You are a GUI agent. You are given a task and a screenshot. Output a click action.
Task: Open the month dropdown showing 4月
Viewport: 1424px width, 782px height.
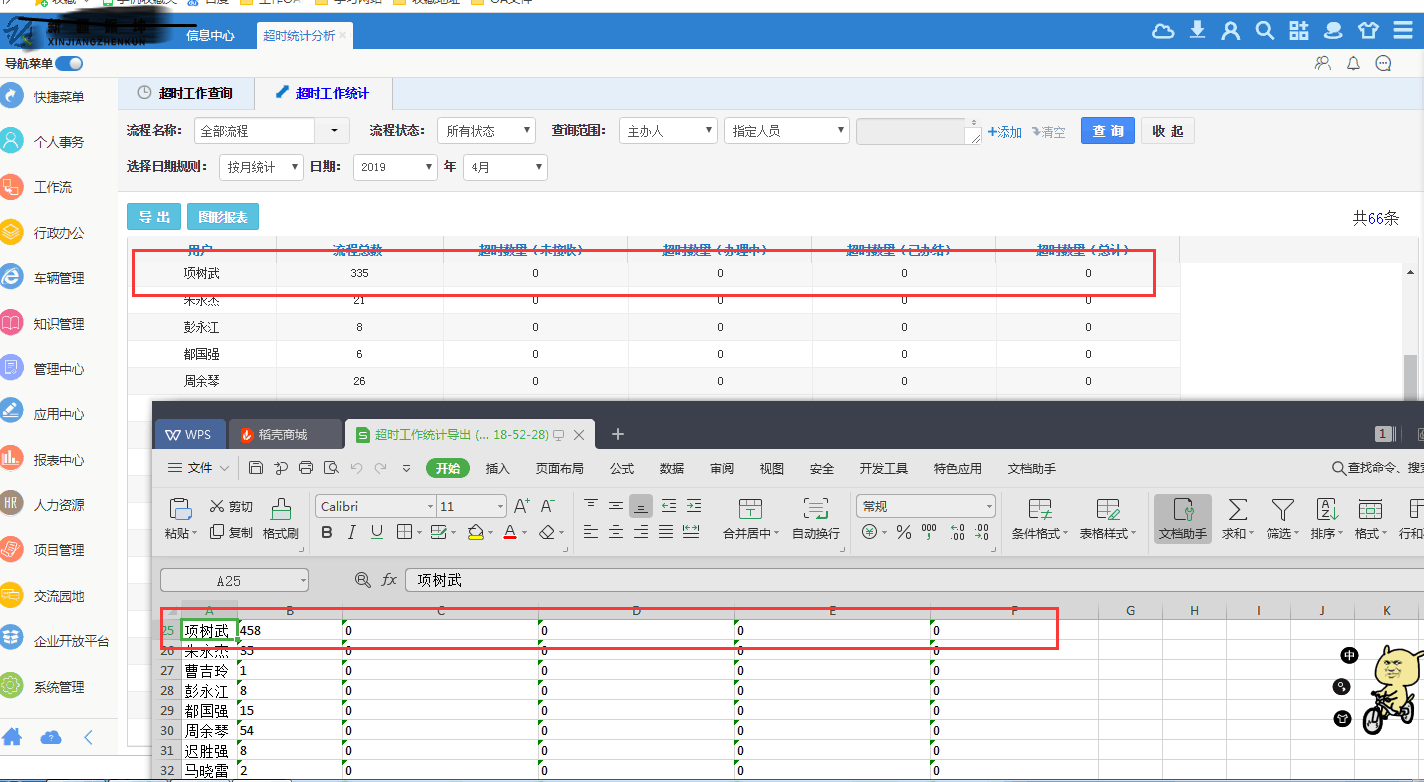point(505,167)
